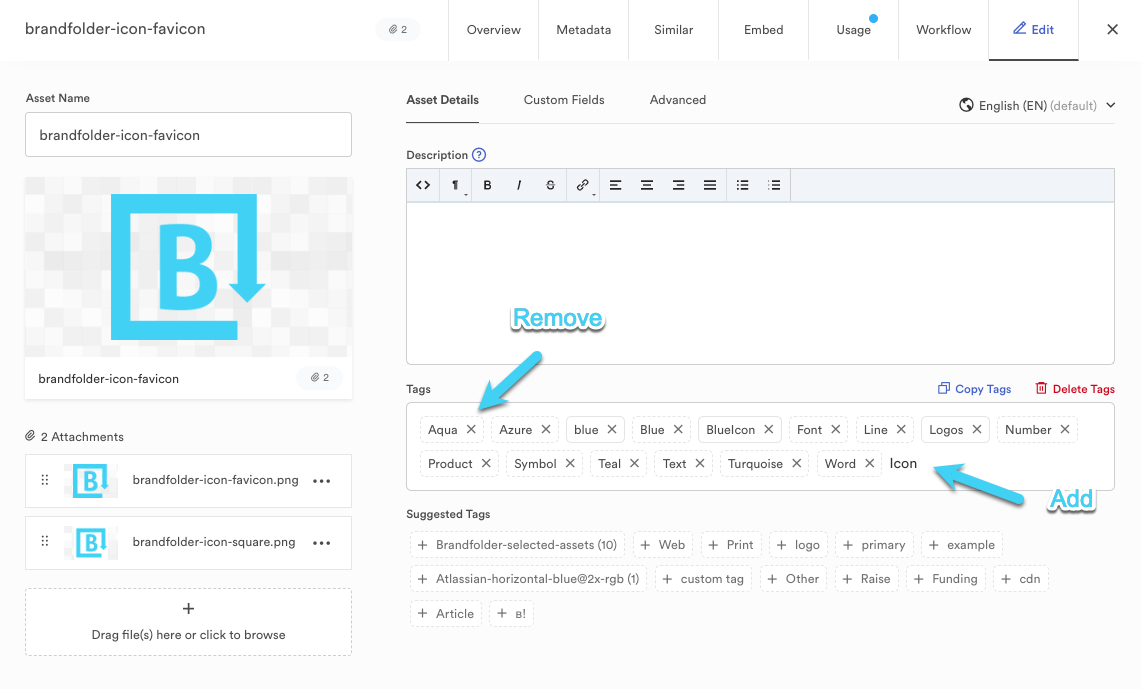The image size is (1141, 689).
Task: Open options menu for brandfolder-icon-square.png
Action: (322, 543)
